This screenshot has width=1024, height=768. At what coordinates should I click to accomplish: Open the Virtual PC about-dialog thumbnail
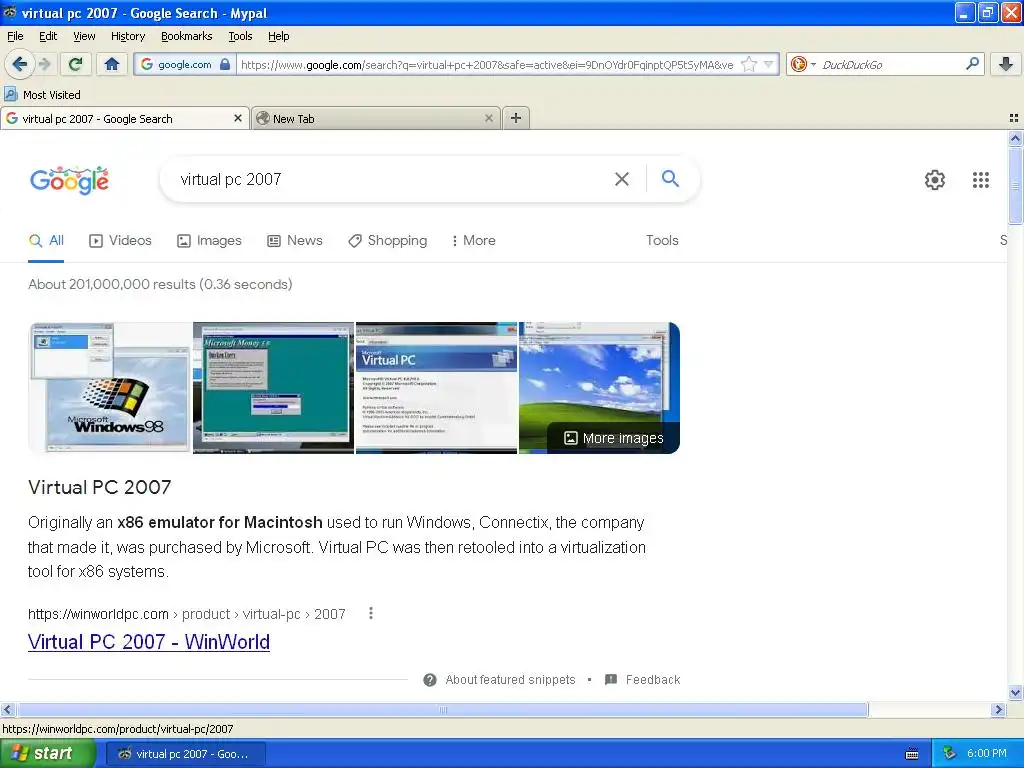(x=436, y=387)
